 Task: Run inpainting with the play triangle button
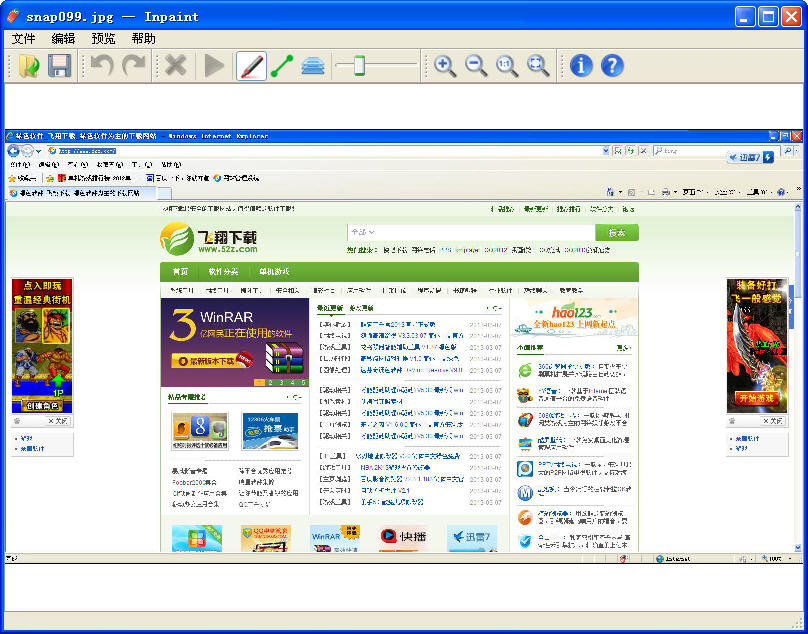click(x=214, y=66)
